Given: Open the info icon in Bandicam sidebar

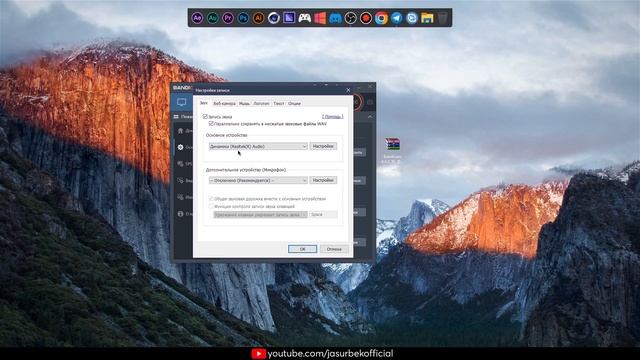Looking at the screenshot, I should (x=180, y=213).
